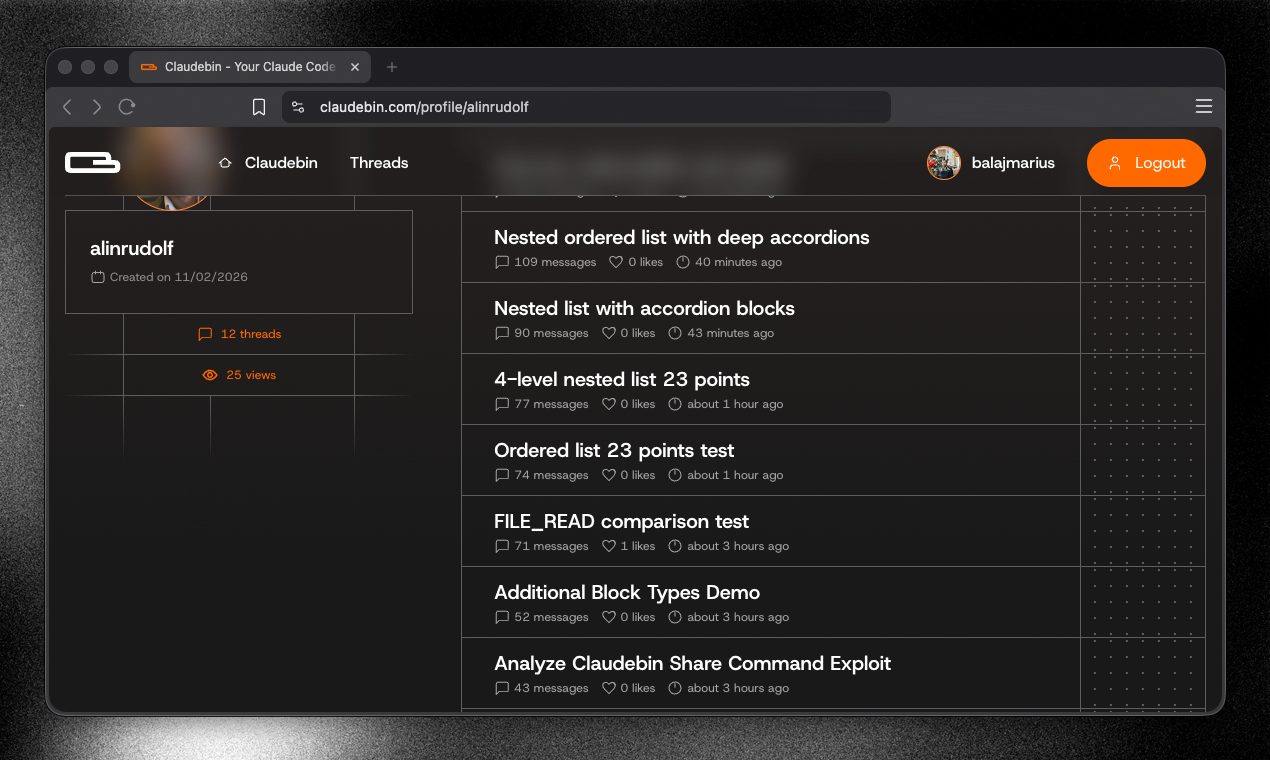1270x760 pixels.
Task: Click the Claudebin logo icon
Action: [92, 162]
